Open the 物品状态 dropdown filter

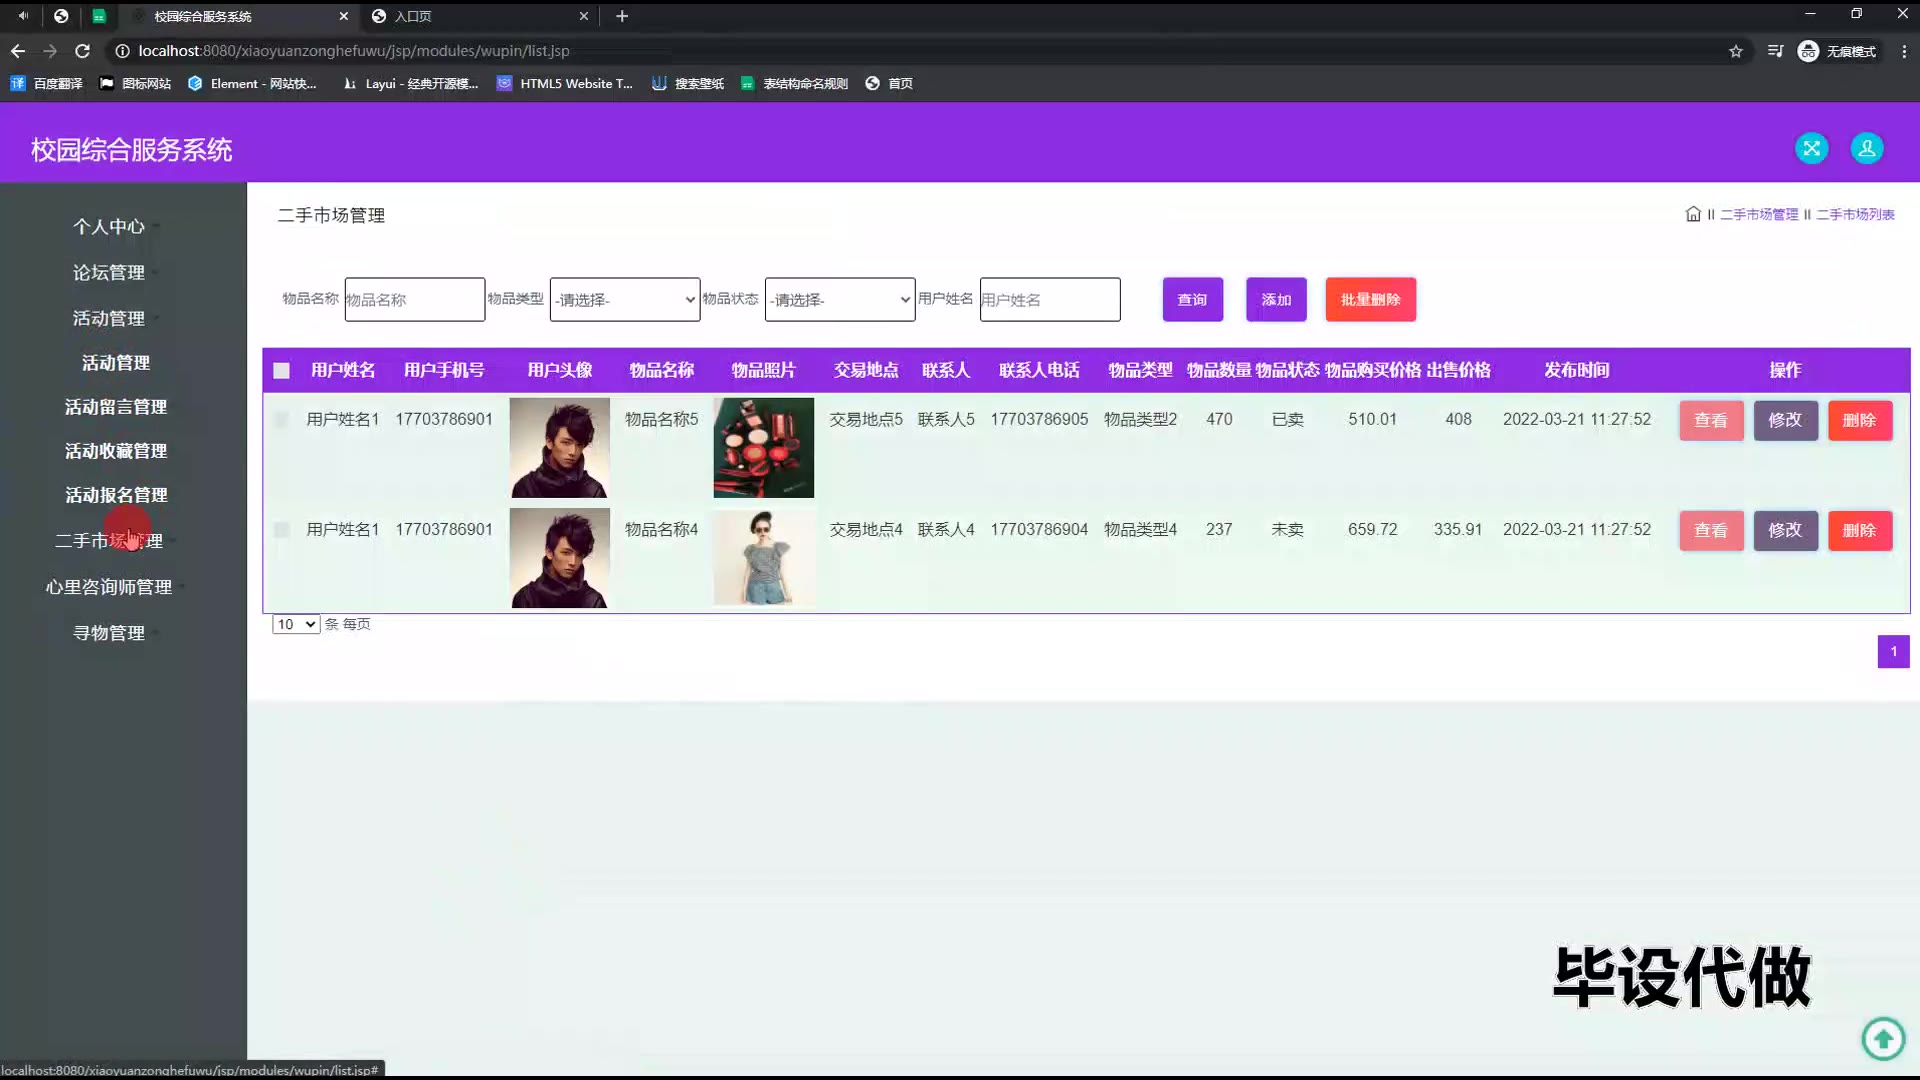pos(840,300)
